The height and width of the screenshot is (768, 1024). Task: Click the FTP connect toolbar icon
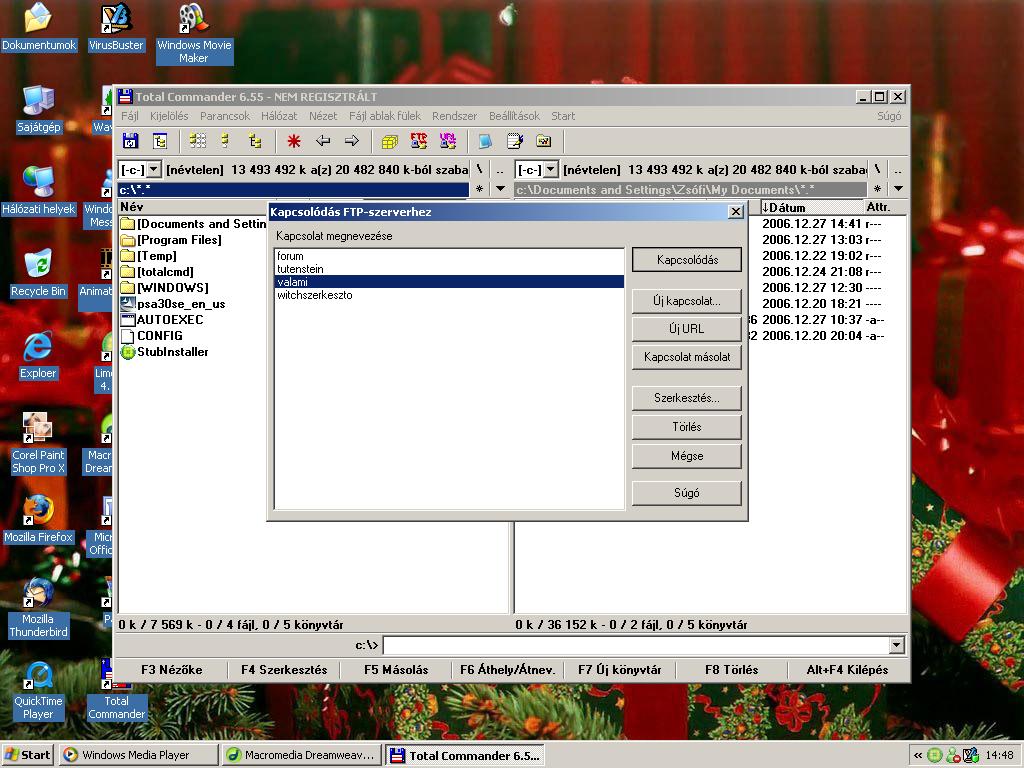pyautogui.click(x=419, y=141)
